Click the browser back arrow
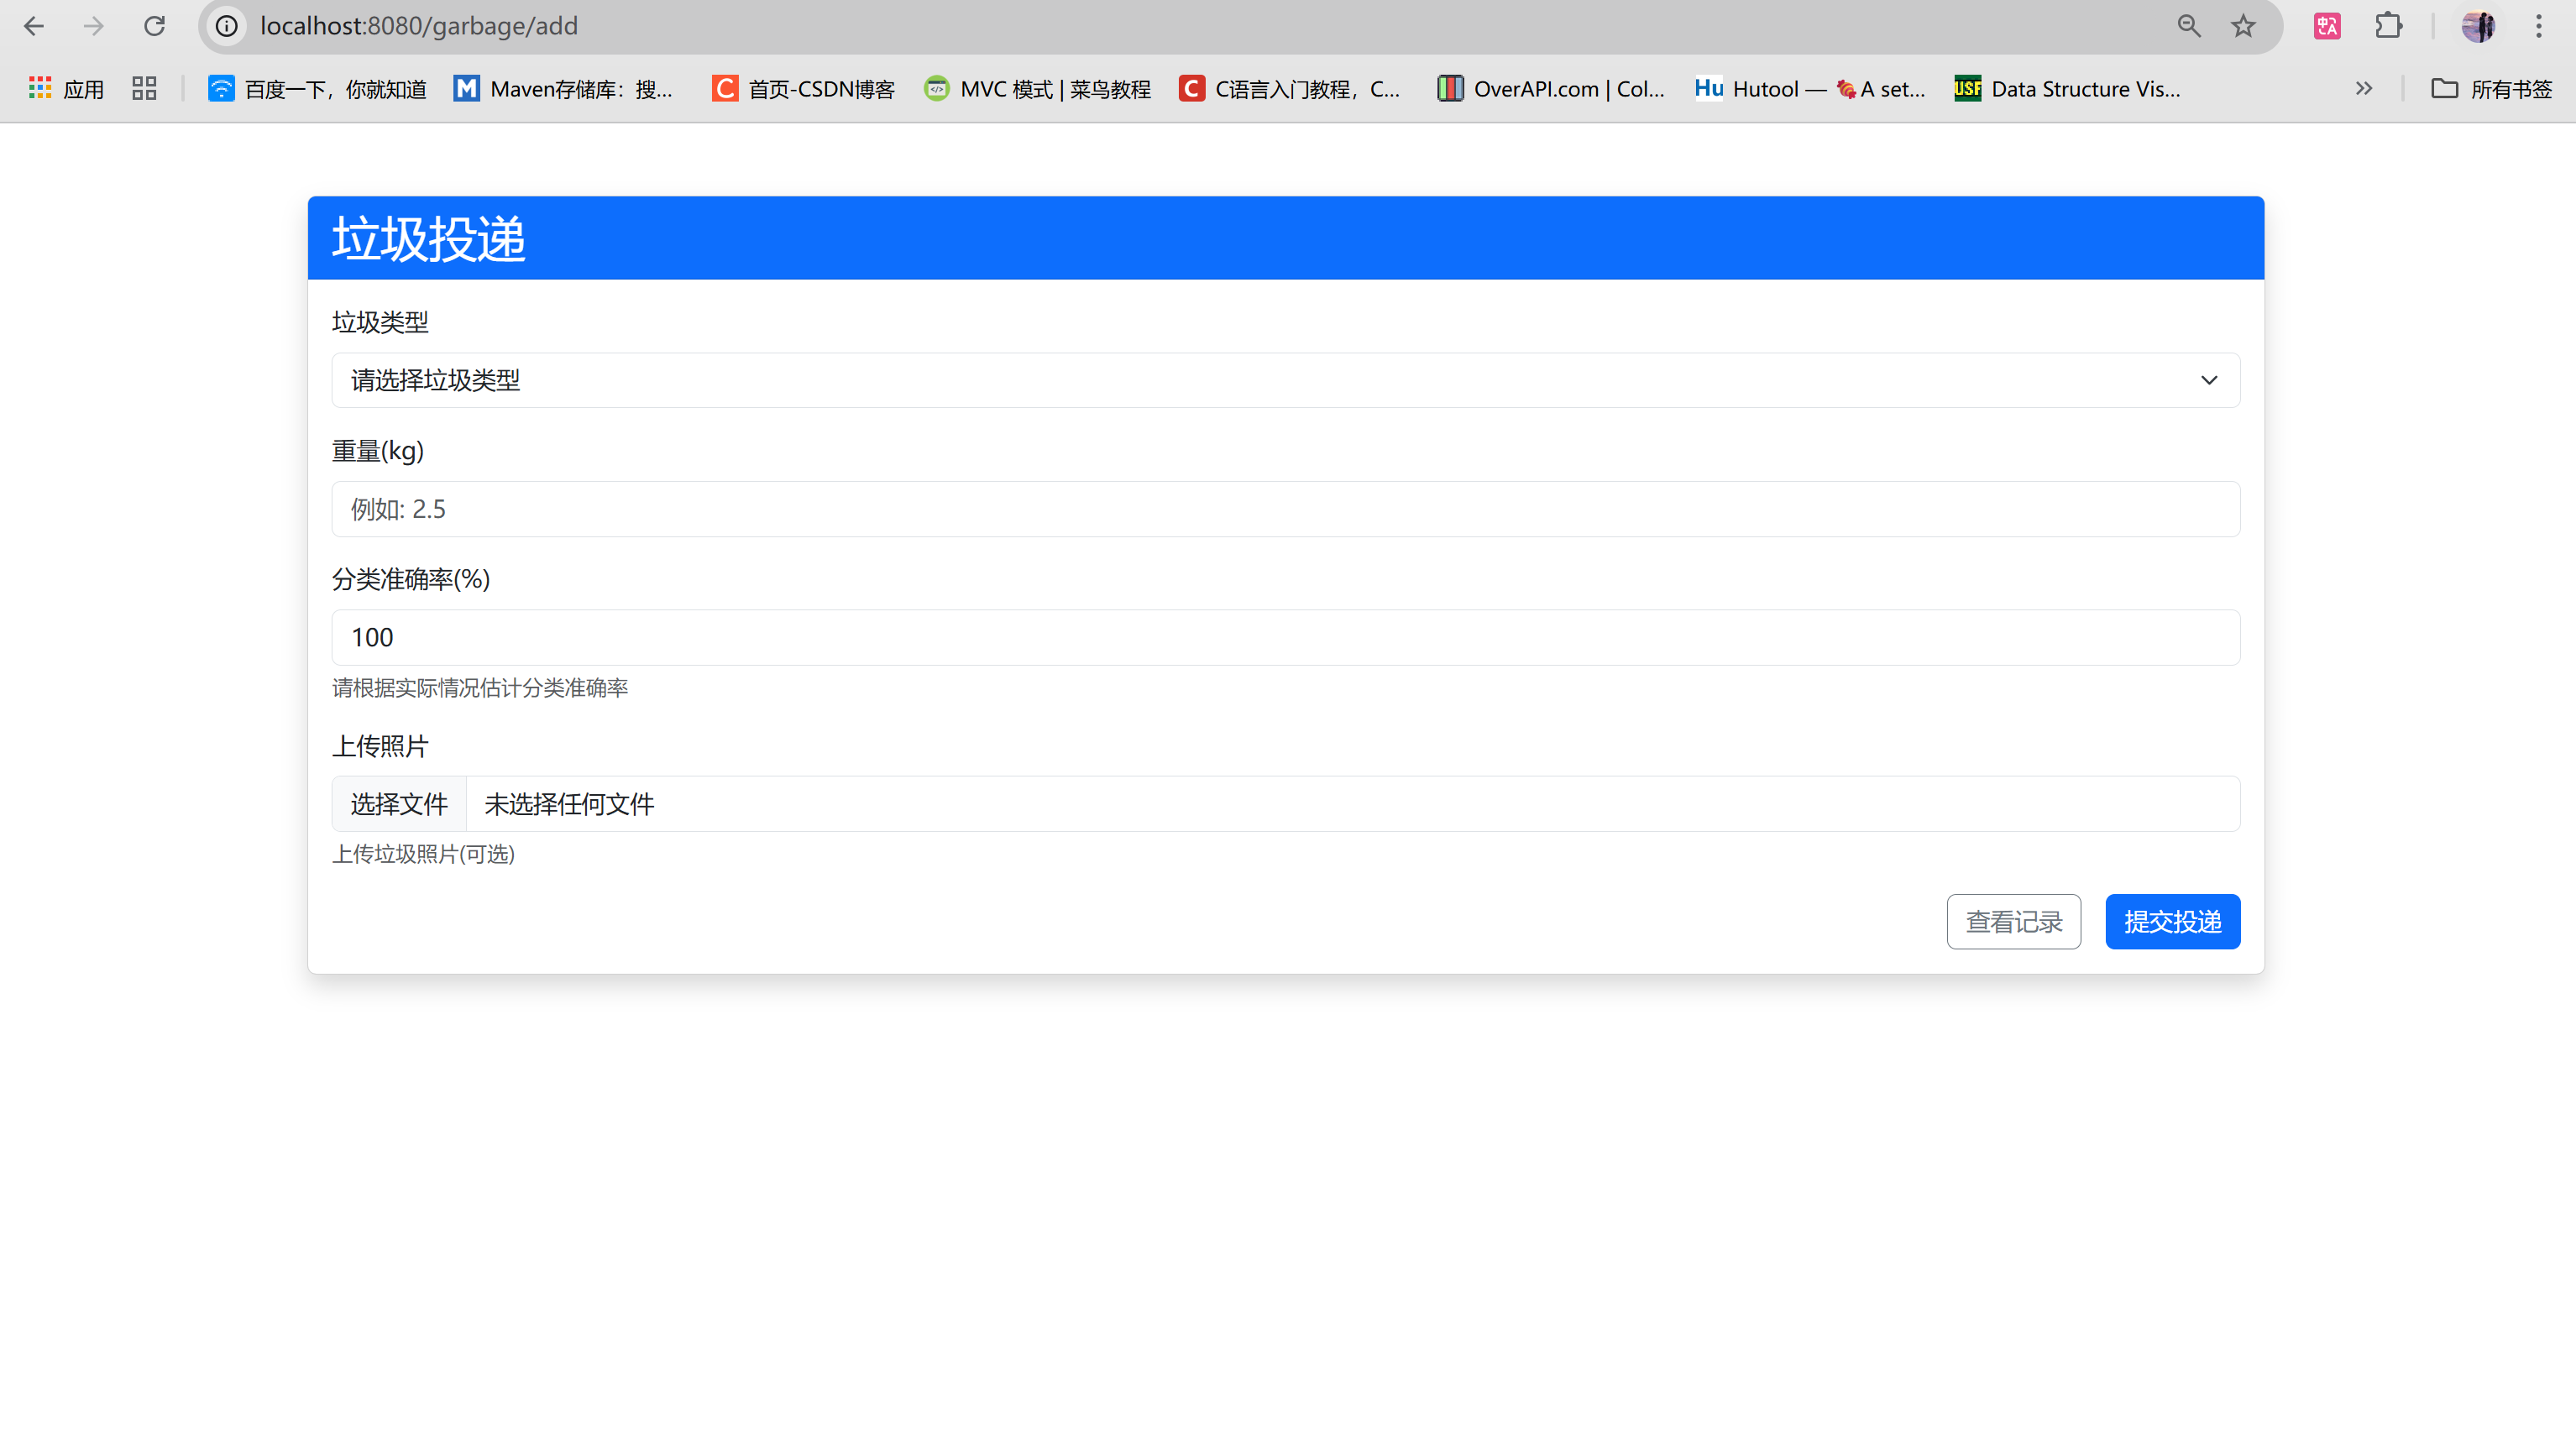Viewport: 2576px width, 1443px height. (x=34, y=26)
